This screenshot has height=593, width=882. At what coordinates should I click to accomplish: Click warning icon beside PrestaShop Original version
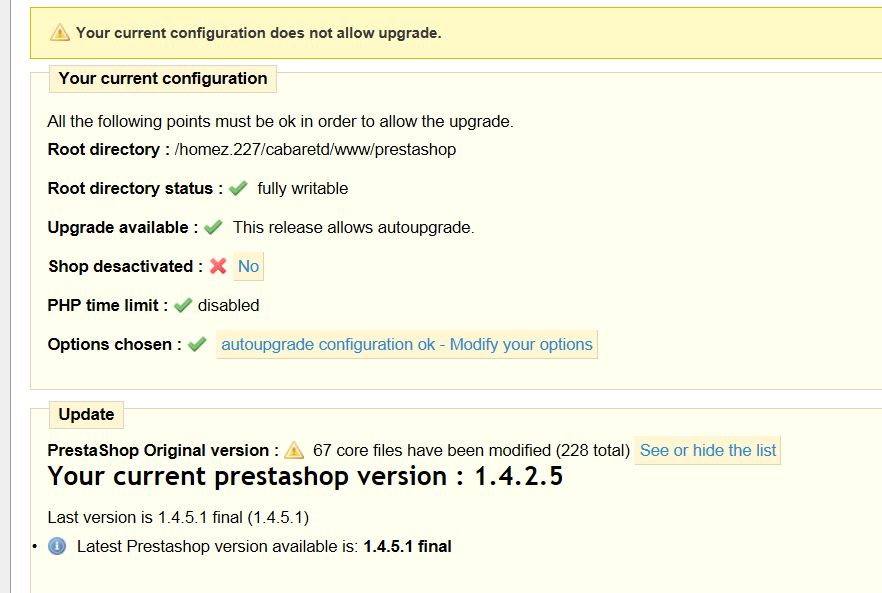294,450
